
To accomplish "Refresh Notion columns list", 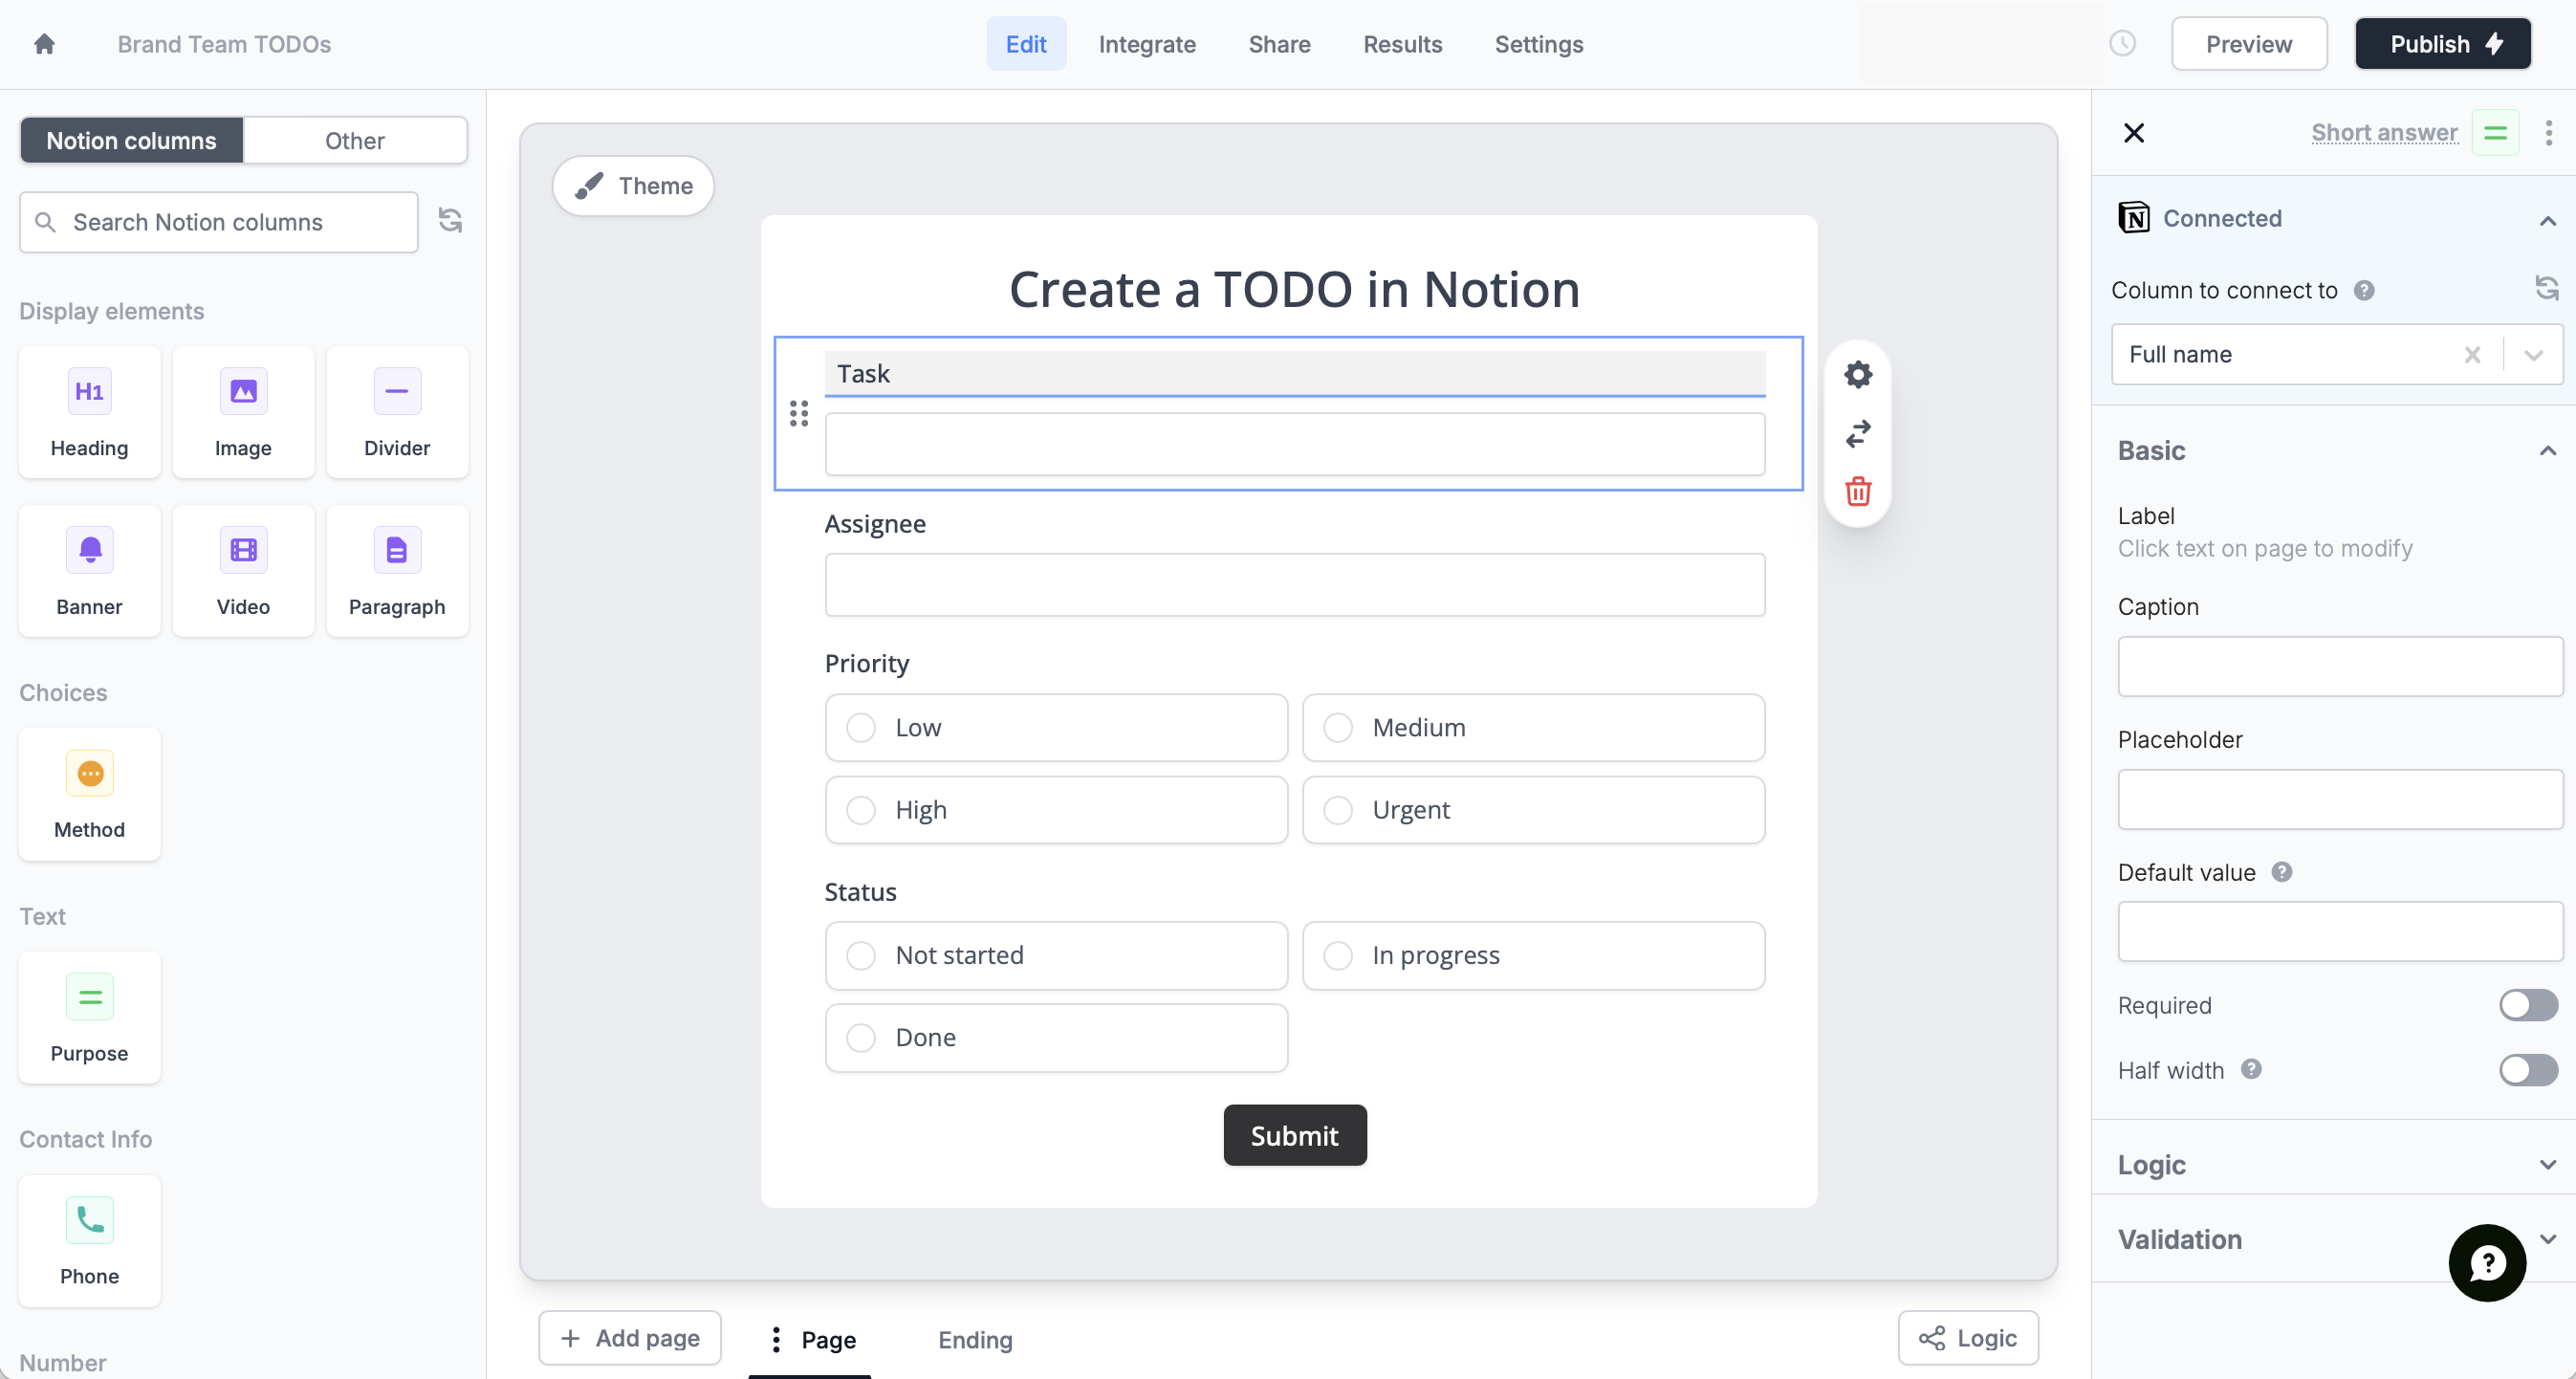I will [450, 220].
